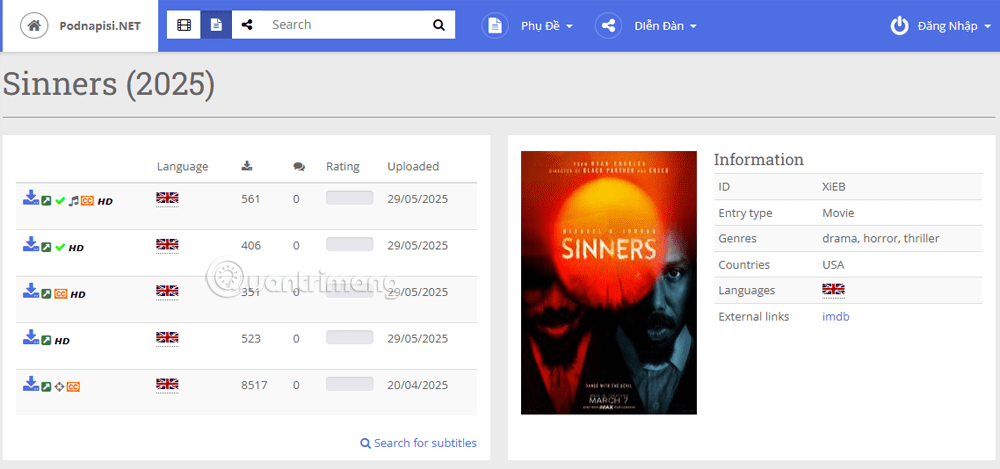Click Entry type value Movie

click(x=838, y=213)
